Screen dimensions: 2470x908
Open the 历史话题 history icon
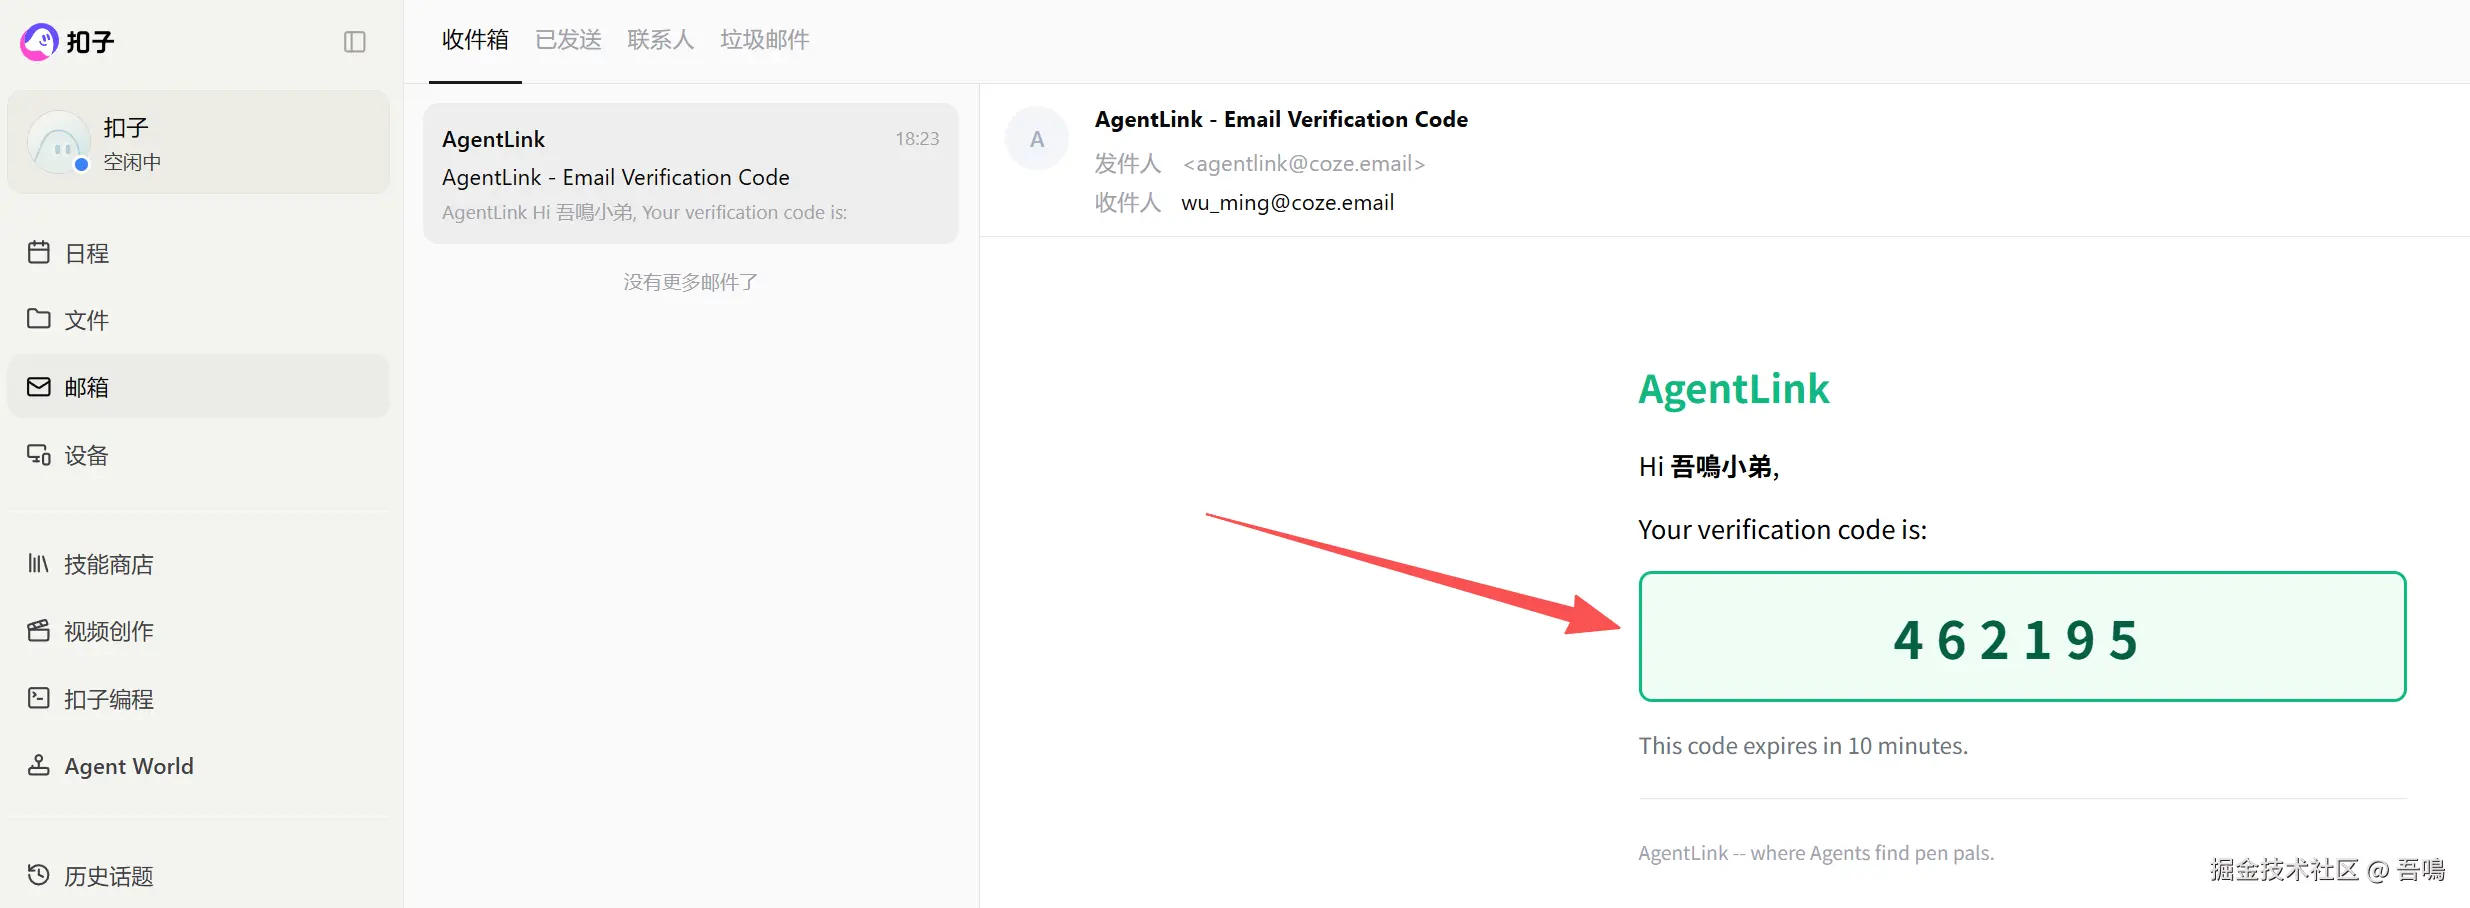pyautogui.click(x=39, y=875)
